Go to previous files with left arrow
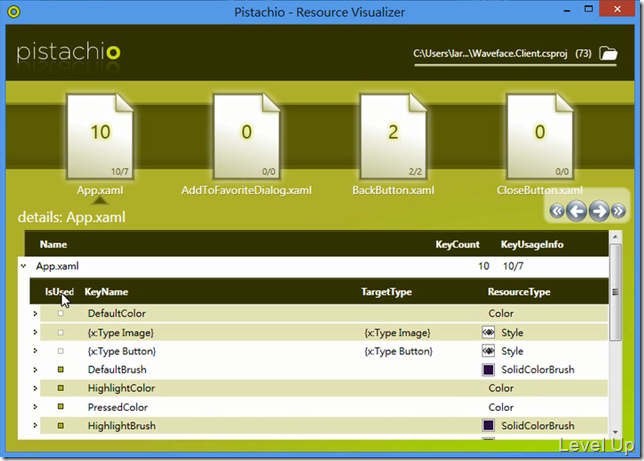 click(x=576, y=211)
